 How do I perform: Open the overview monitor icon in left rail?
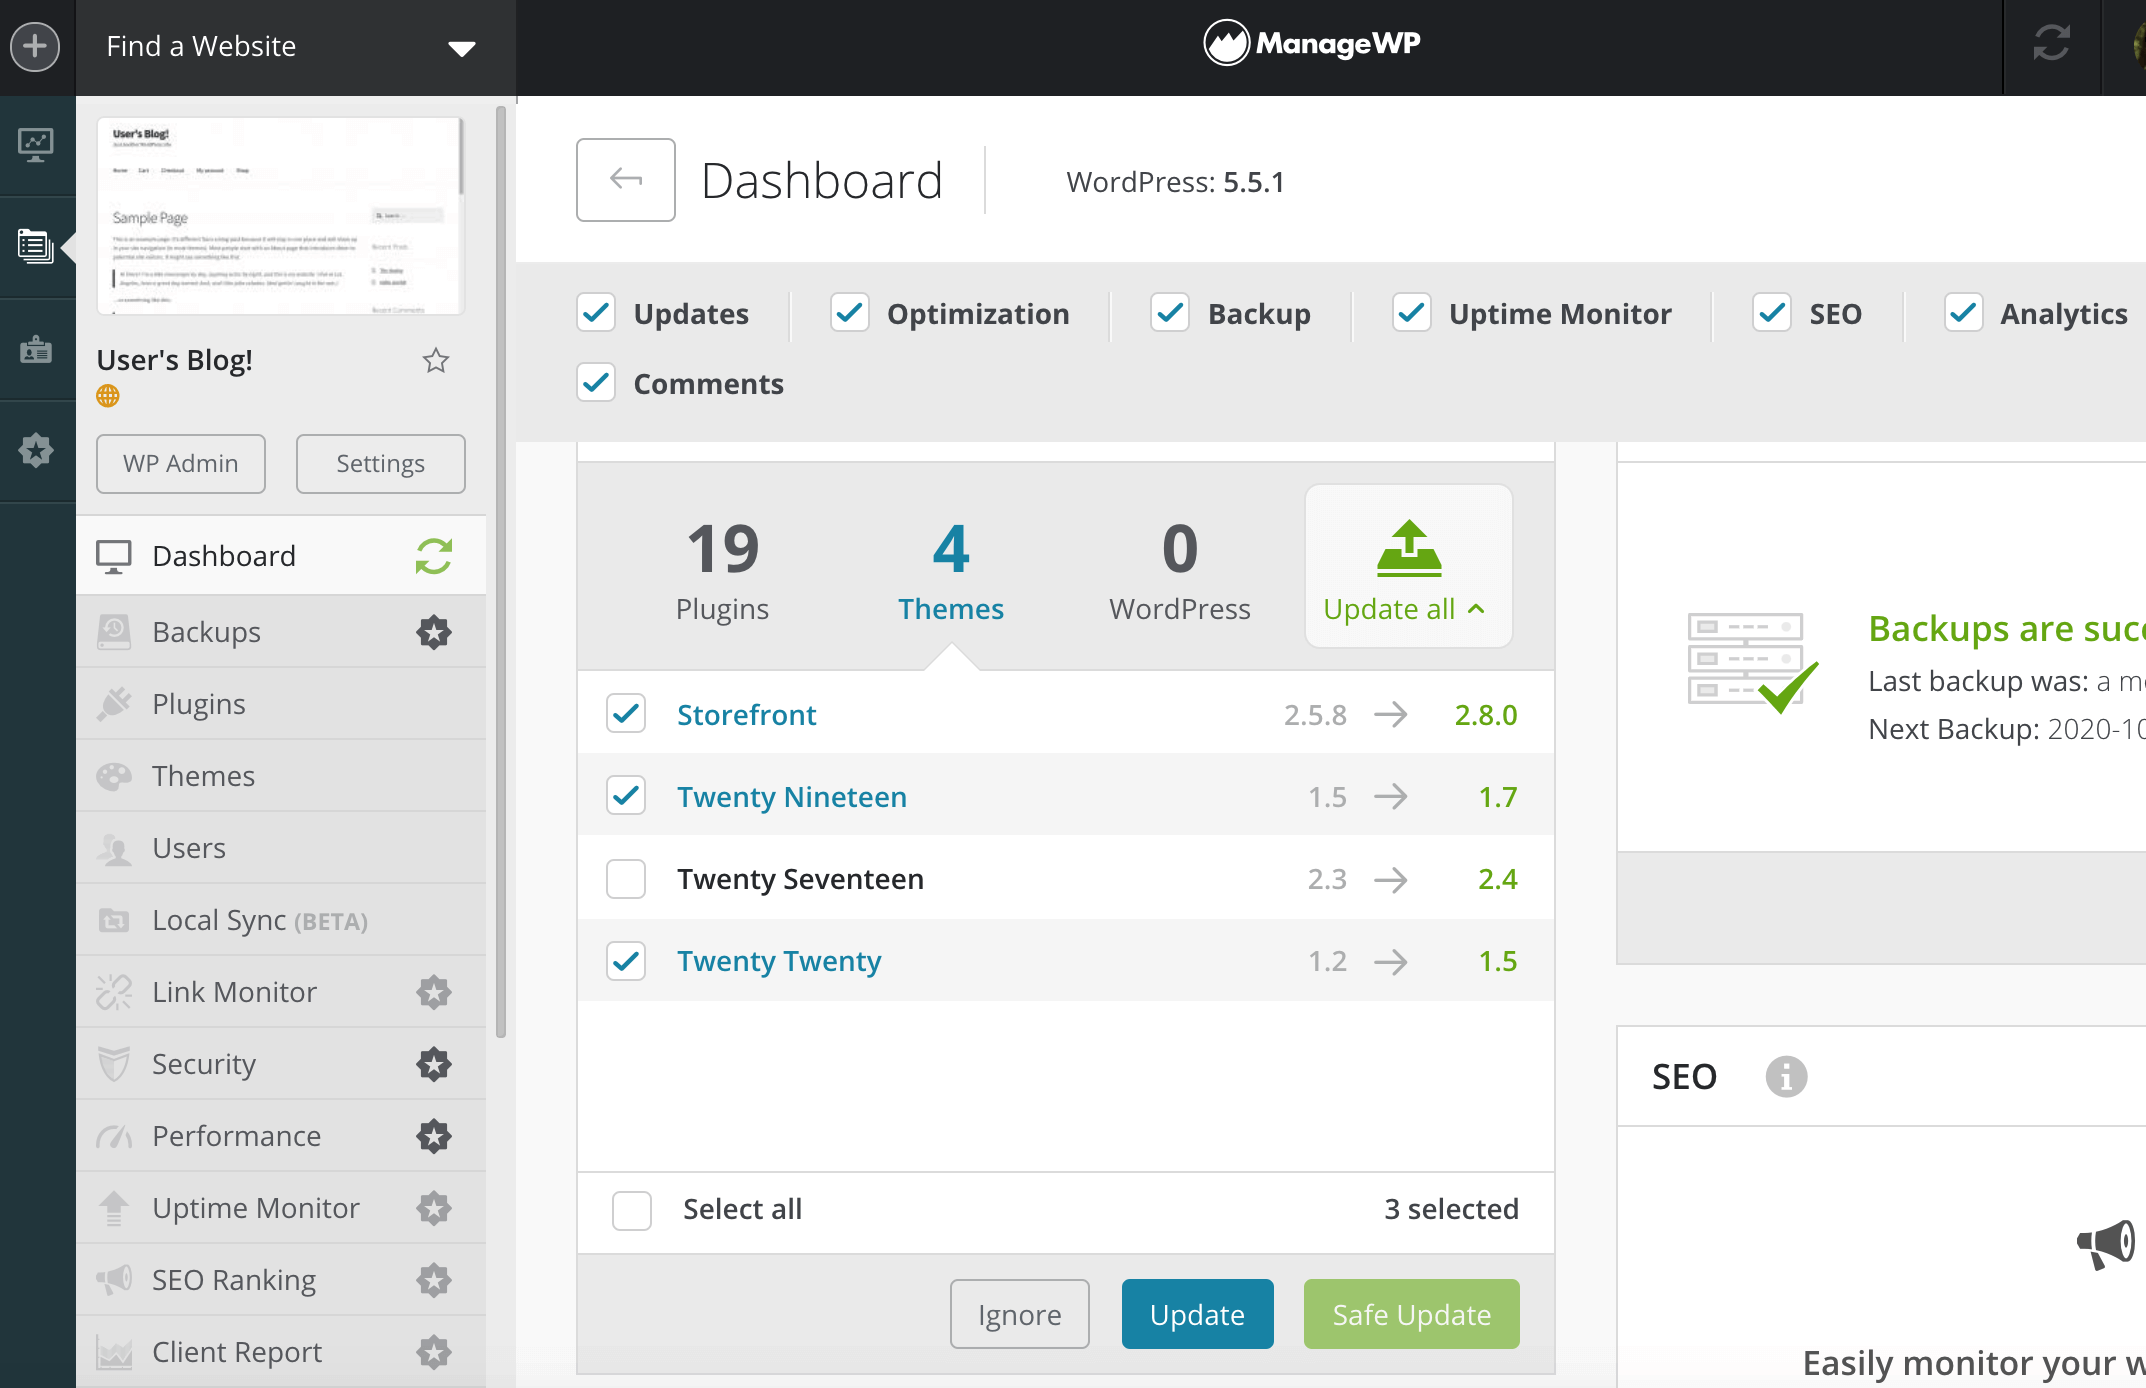click(x=36, y=145)
